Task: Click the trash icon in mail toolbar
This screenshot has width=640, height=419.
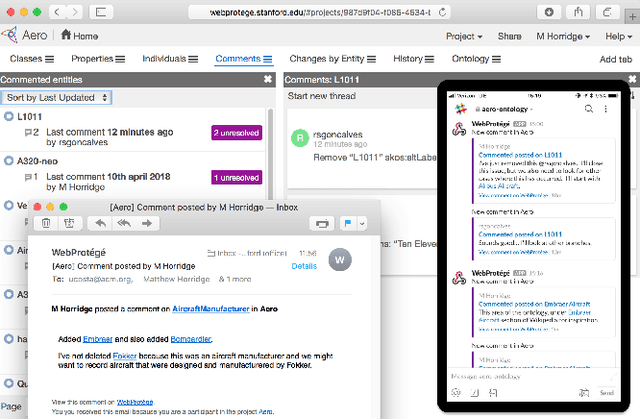Action: coord(46,223)
